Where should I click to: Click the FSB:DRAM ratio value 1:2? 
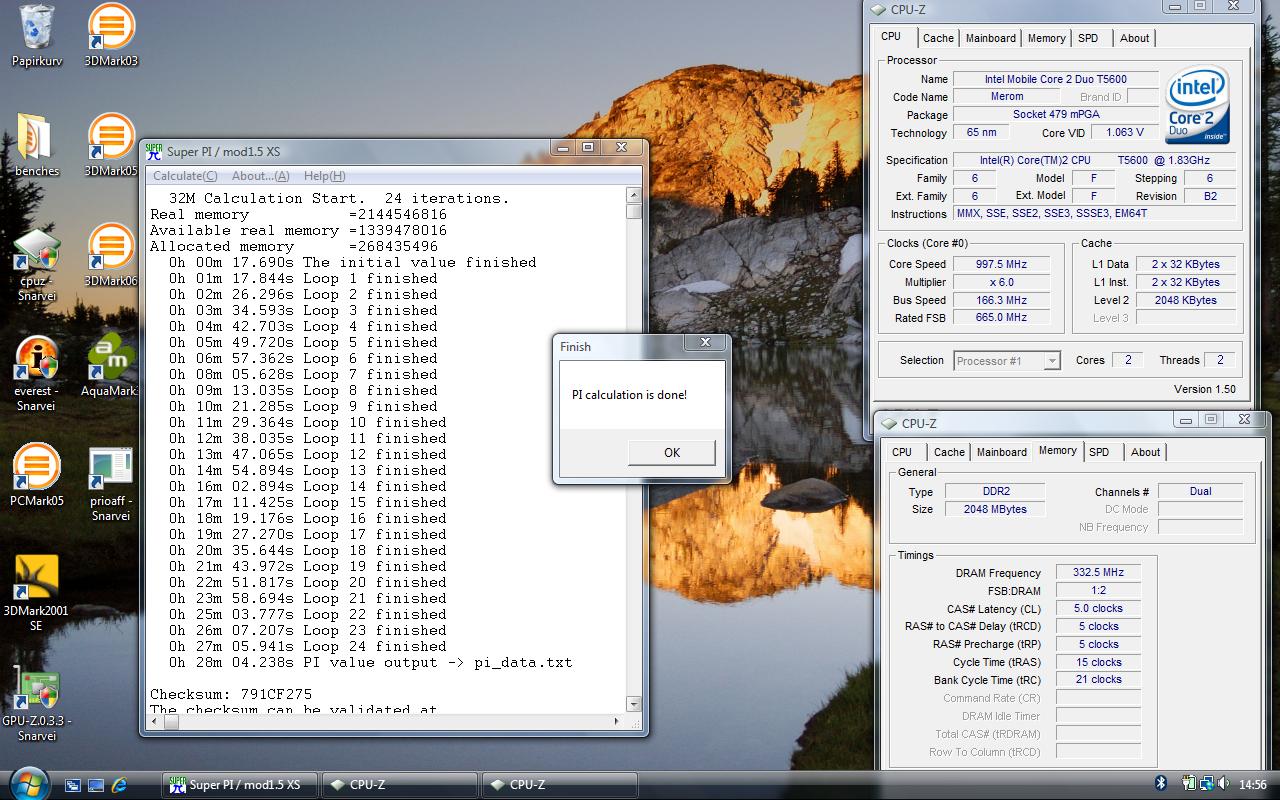(1099, 591)
